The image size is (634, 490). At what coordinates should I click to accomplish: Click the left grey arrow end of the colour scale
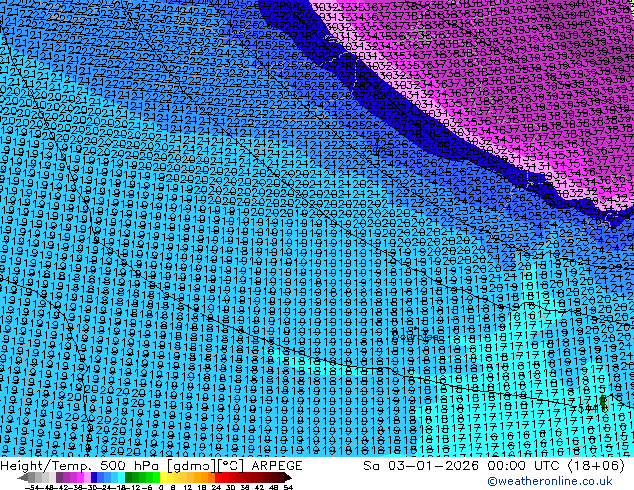click(23, 477)
